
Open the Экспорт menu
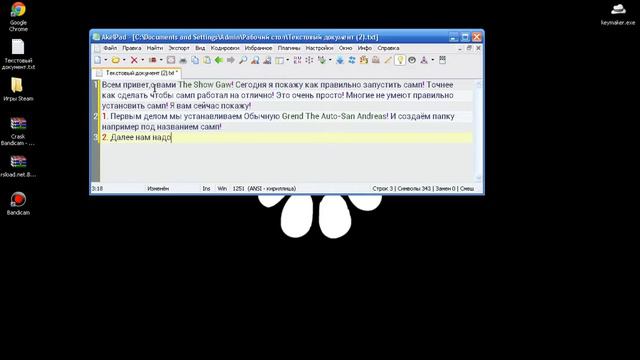tap(179, 48)
